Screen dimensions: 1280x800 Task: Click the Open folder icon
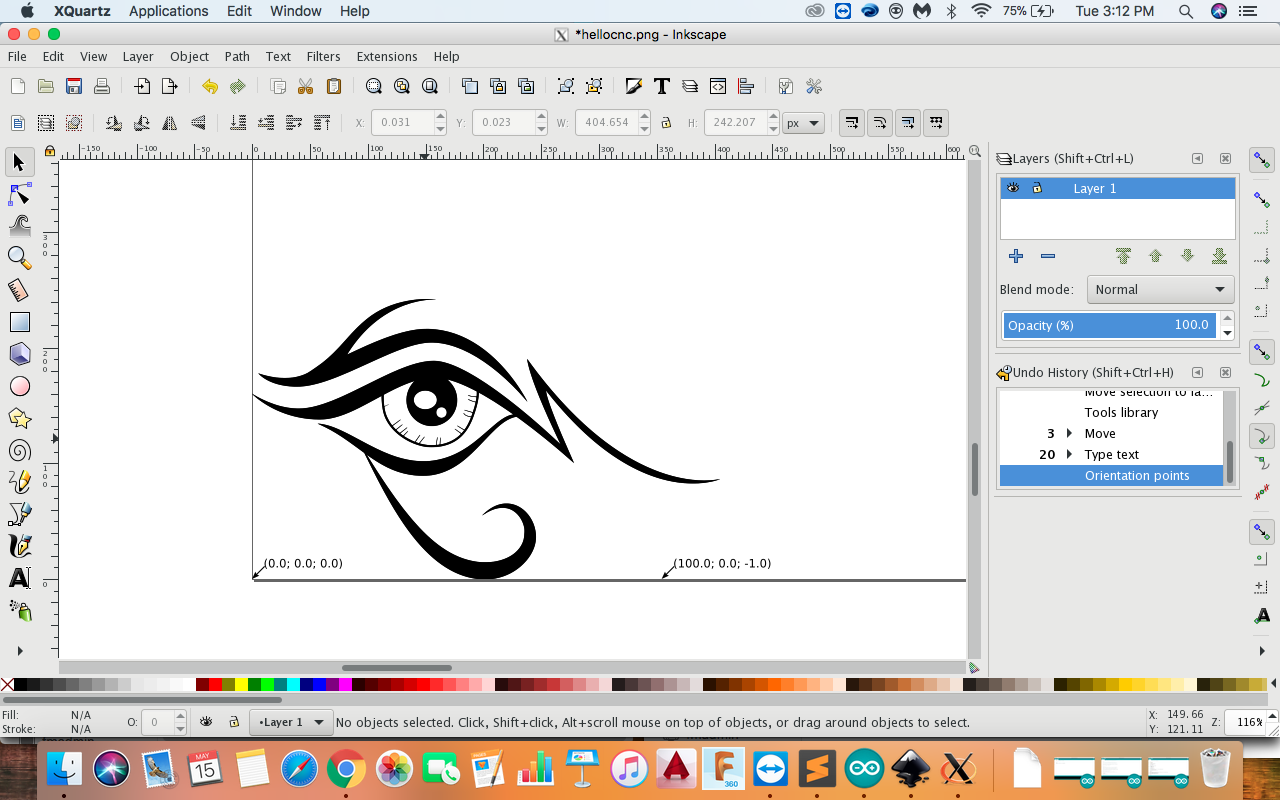pyautogui.click(x=45, y=86)
